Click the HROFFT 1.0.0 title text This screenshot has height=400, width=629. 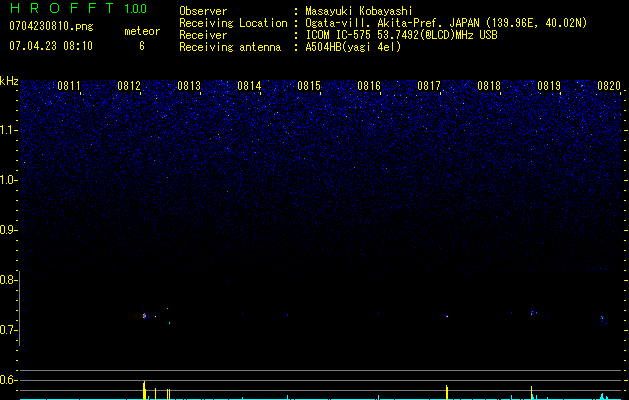point(78,8)
